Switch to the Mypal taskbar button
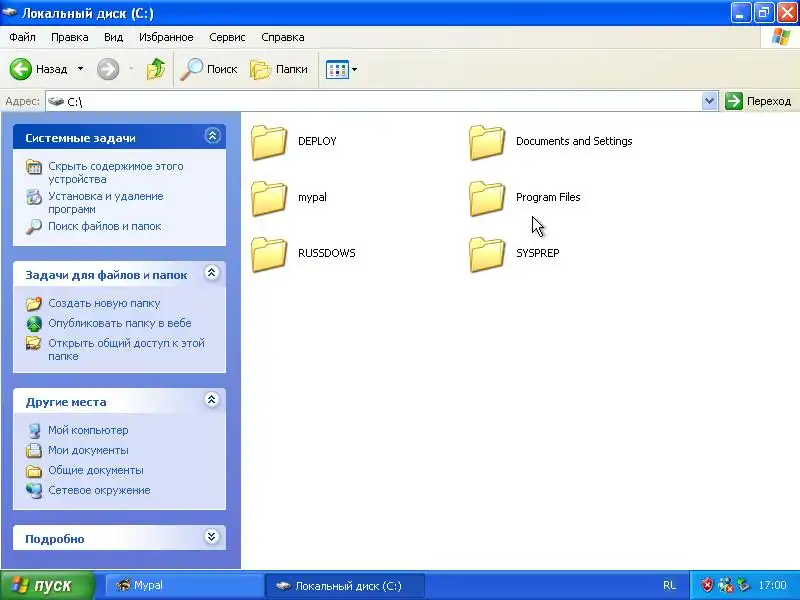Image resolution: width=800 pixels, height=600 pixels. click(x=184, y=585)
